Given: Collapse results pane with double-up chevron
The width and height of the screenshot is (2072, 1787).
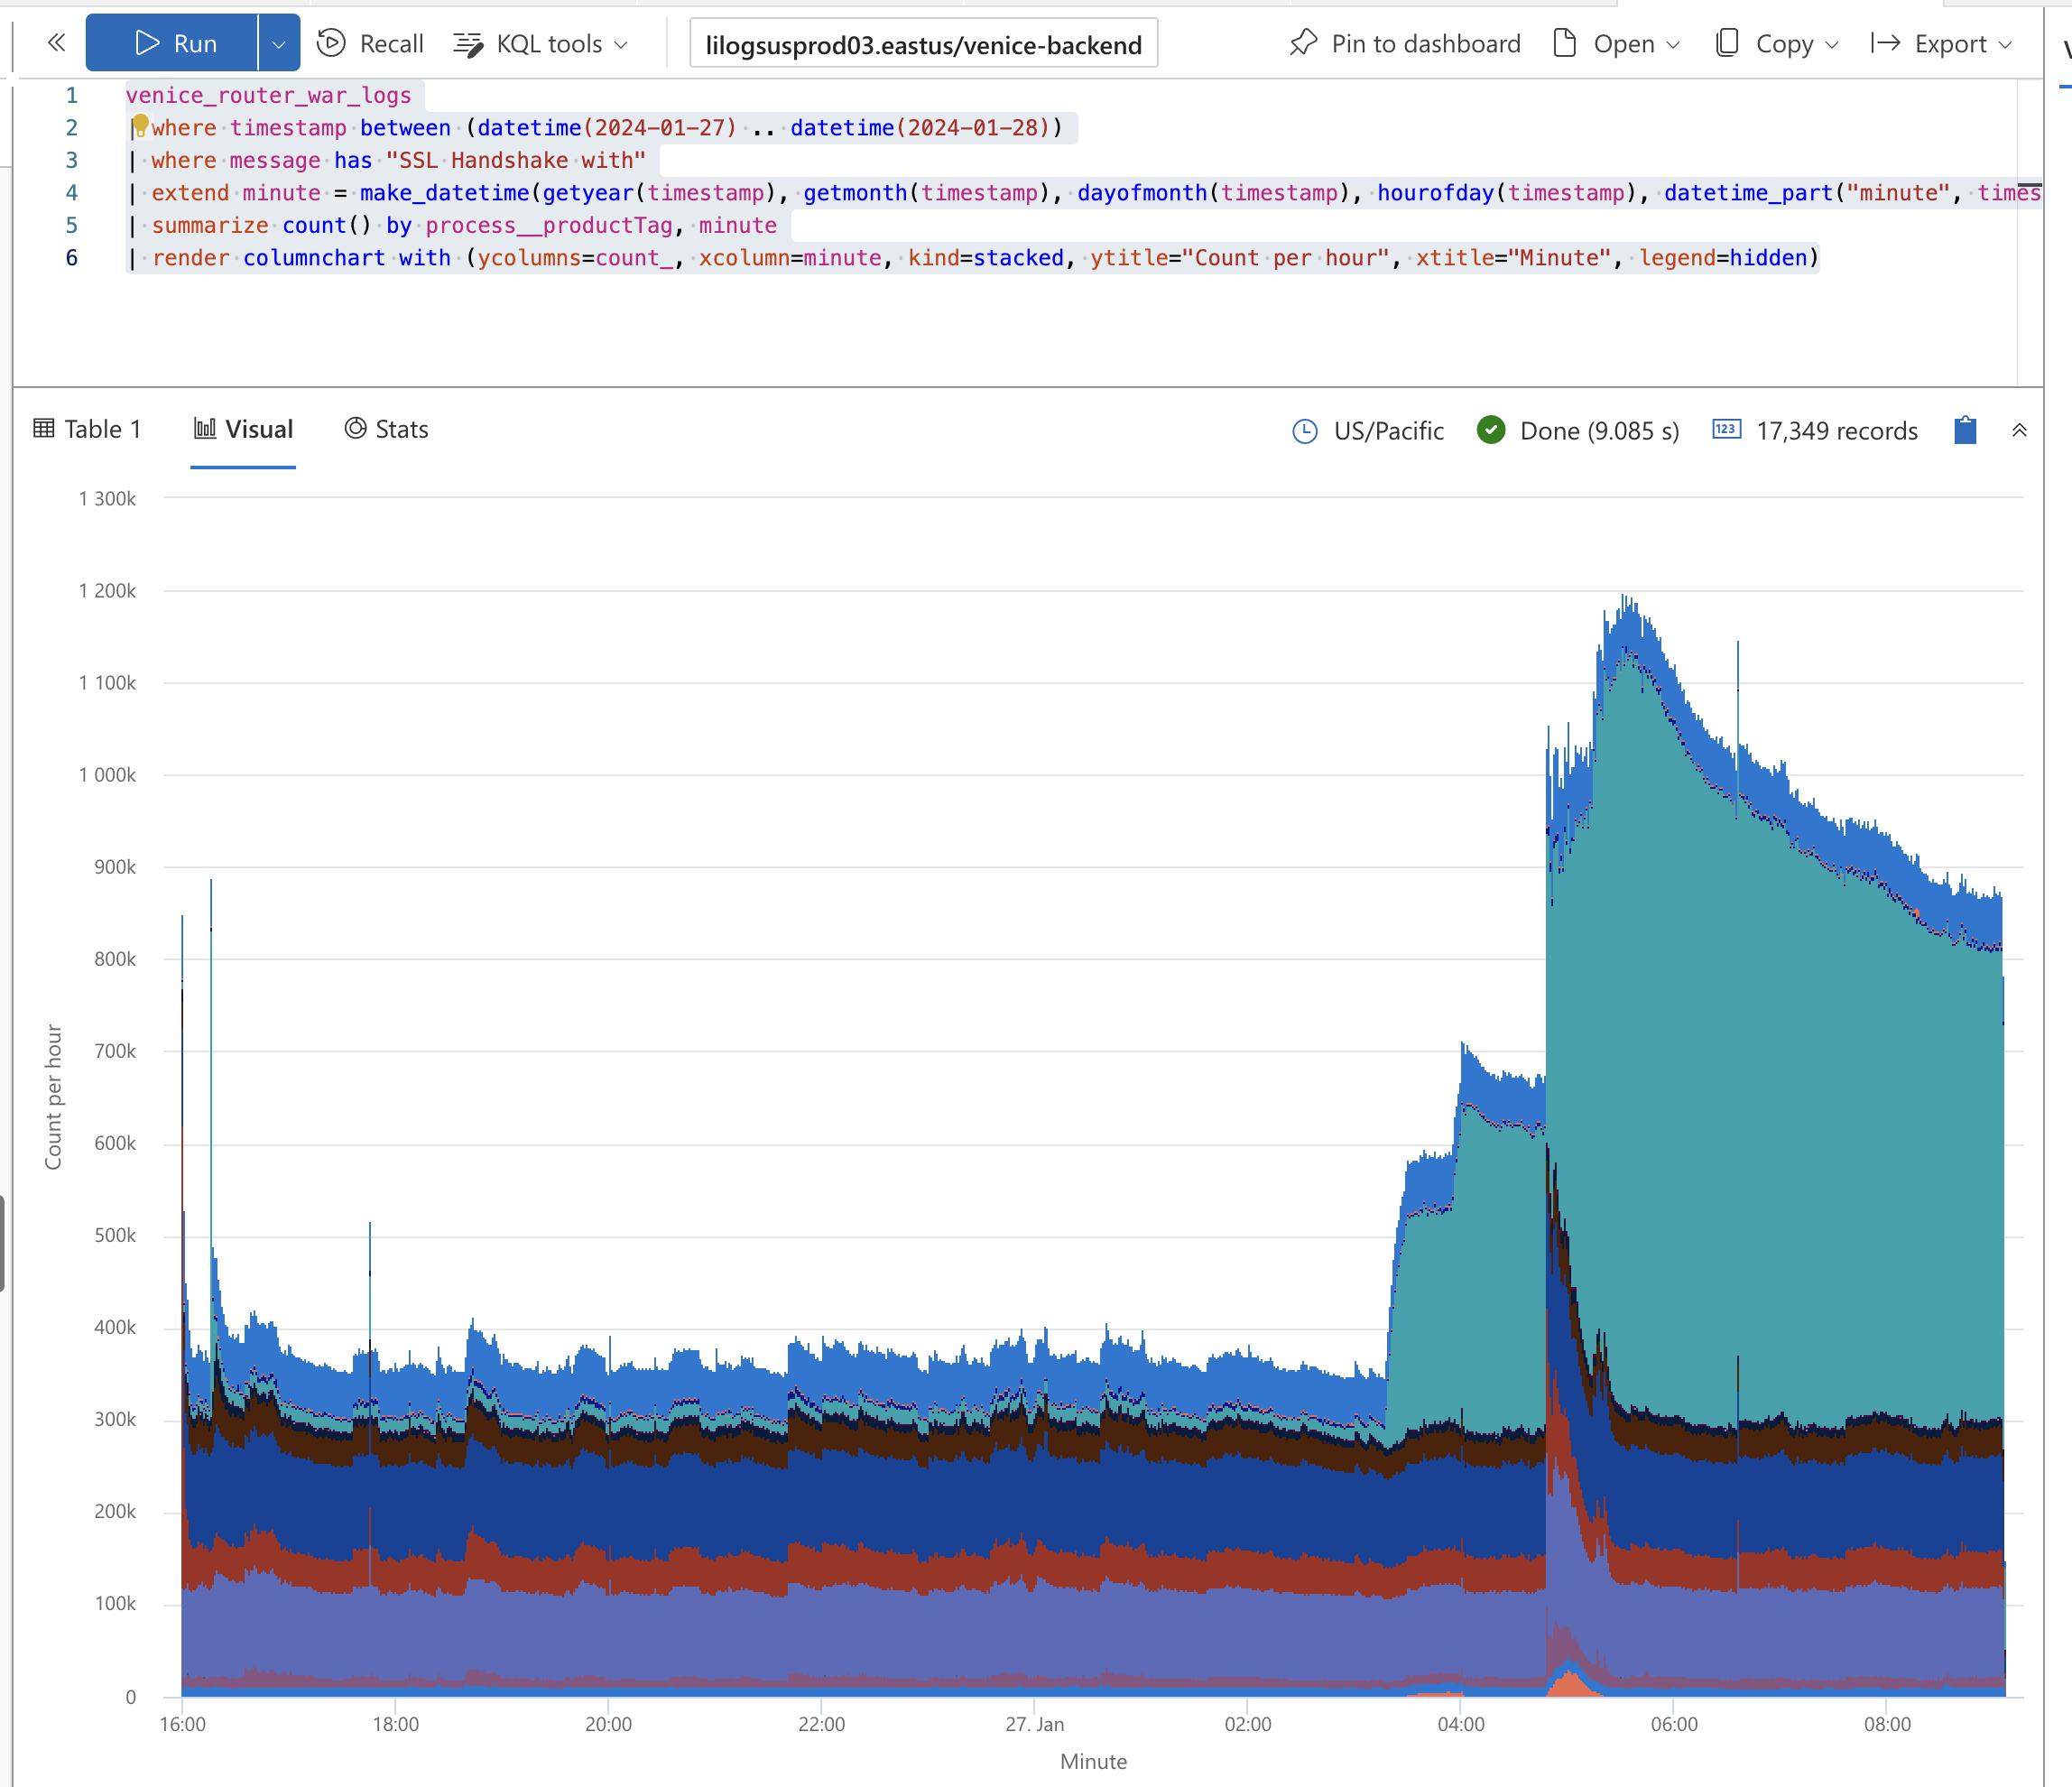Looking at the screenshot, I should point(2019,431).
